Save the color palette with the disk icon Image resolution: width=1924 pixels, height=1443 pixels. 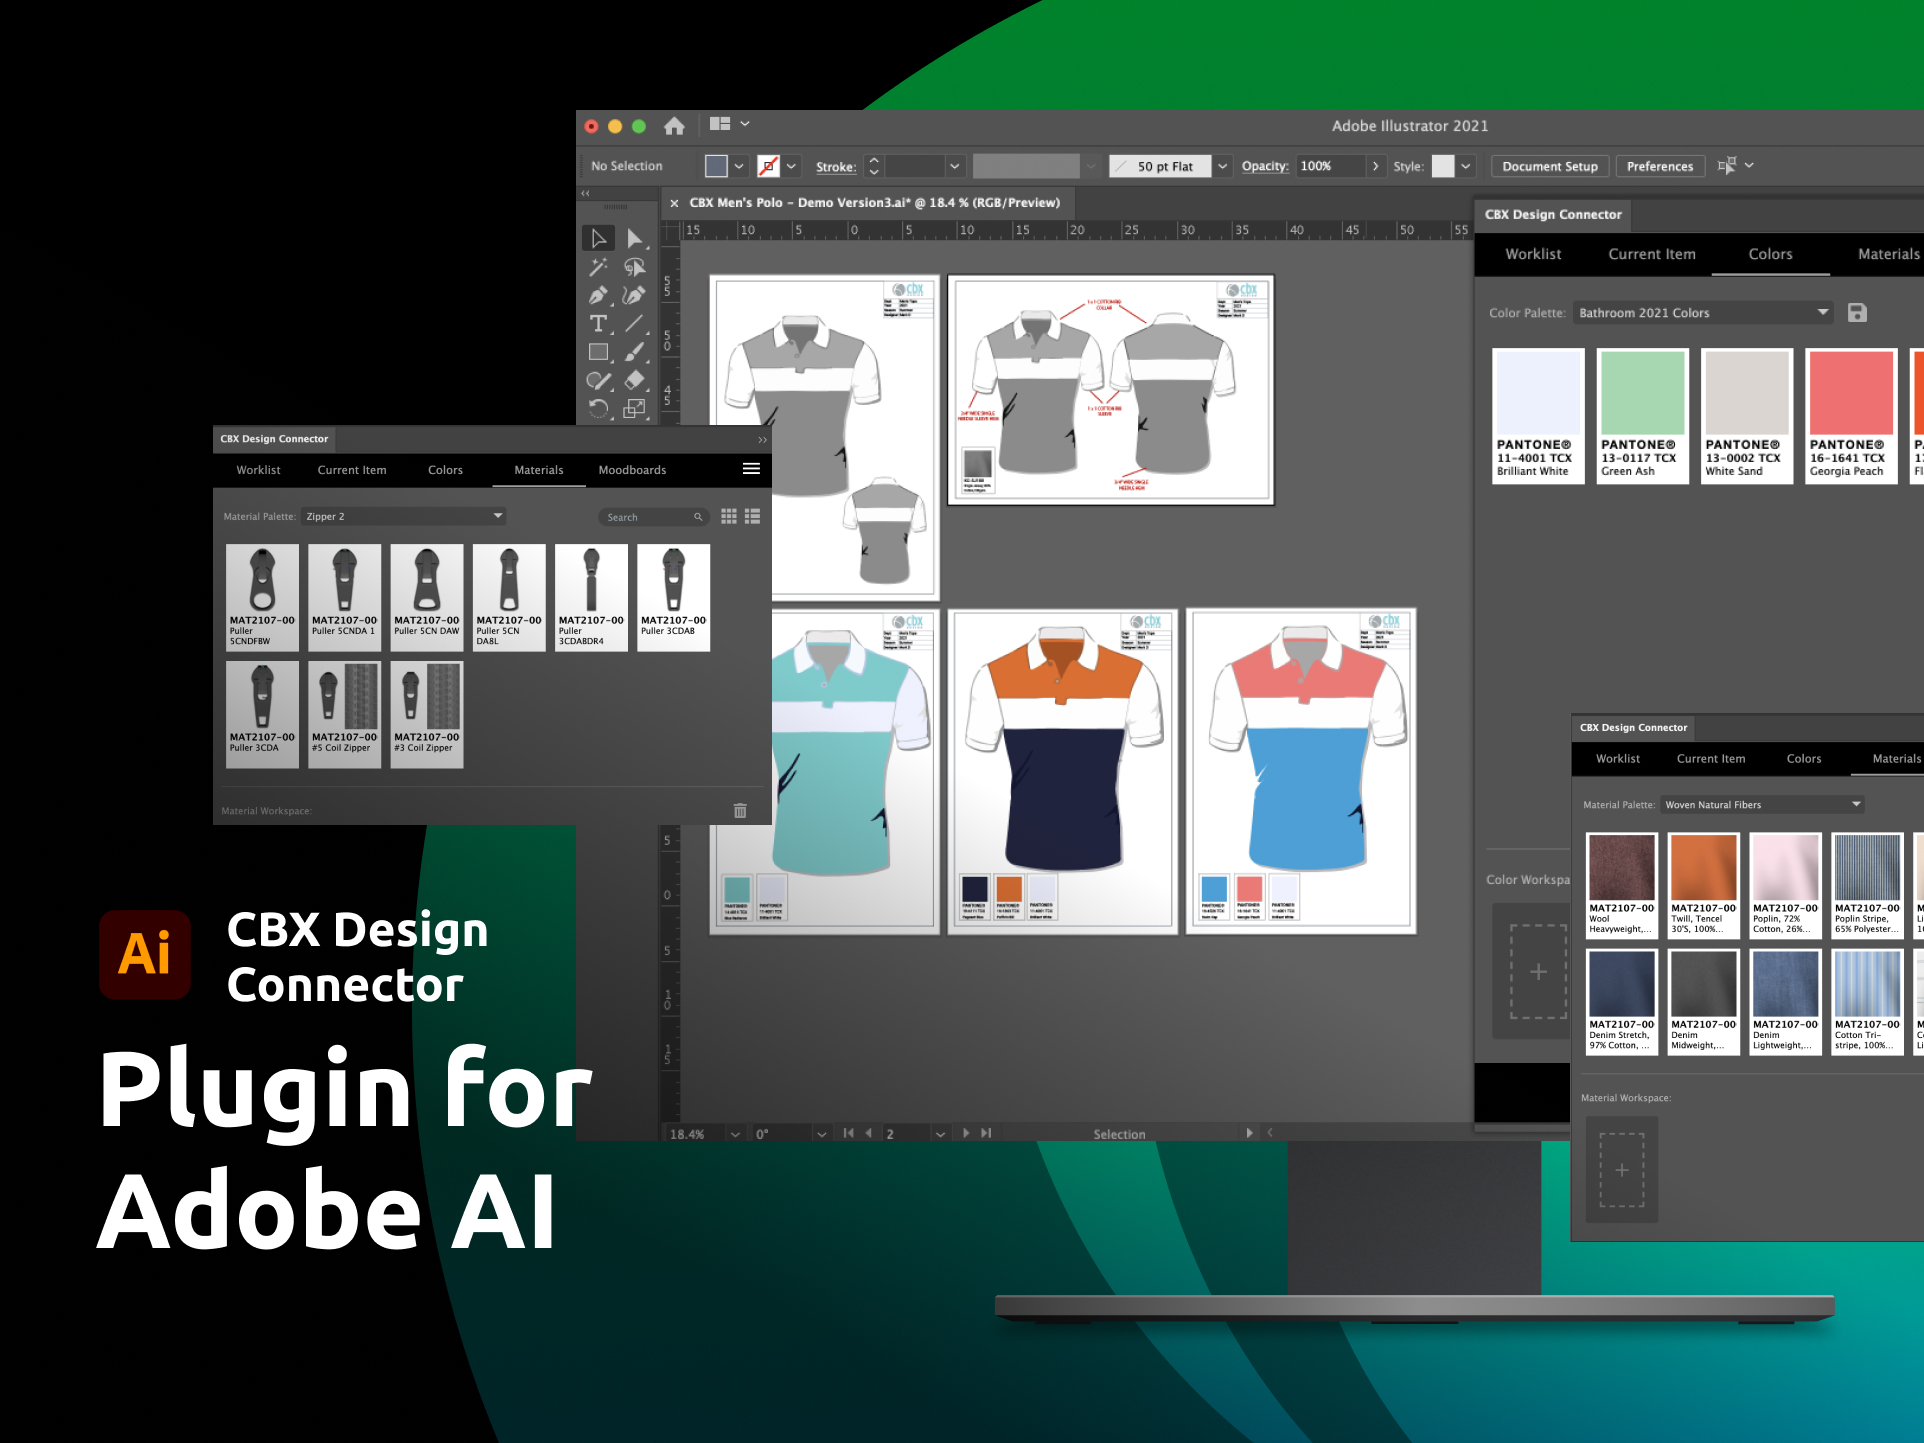(x=1857, y=313)
